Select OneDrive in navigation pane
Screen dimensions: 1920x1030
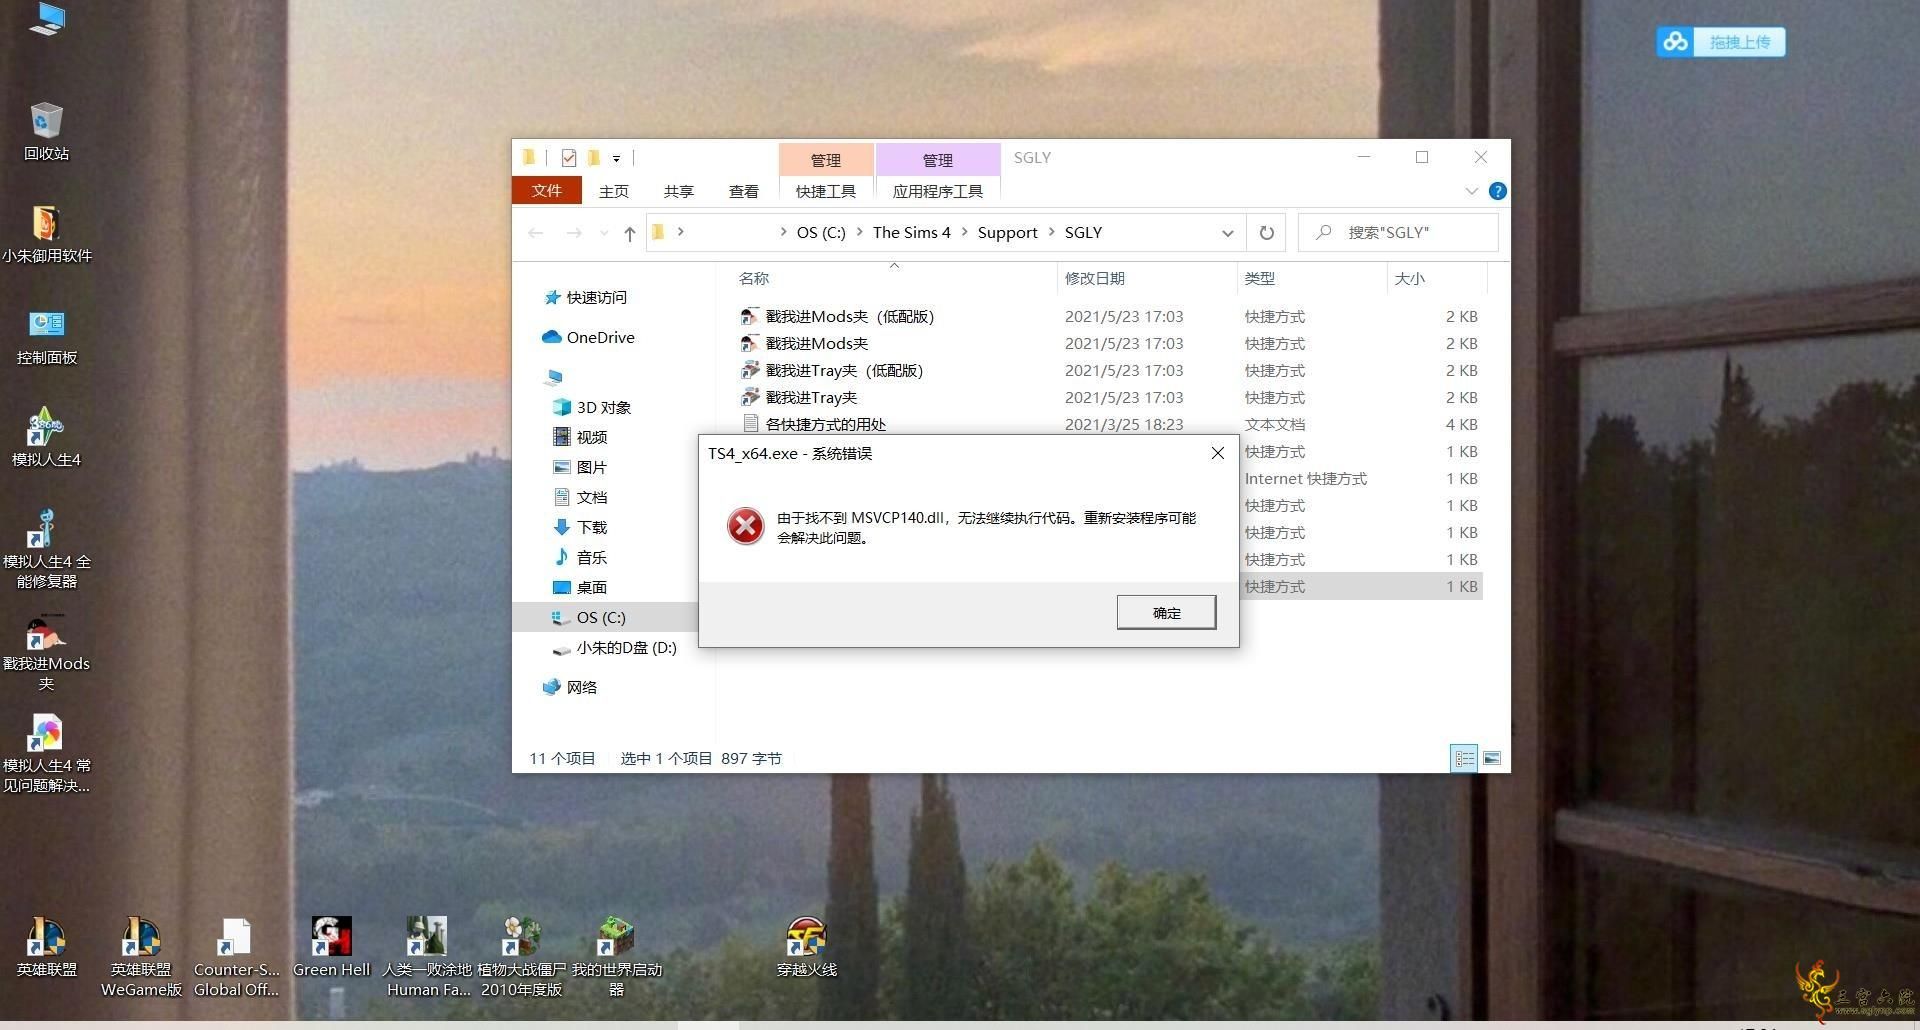[x=589, y=337]
